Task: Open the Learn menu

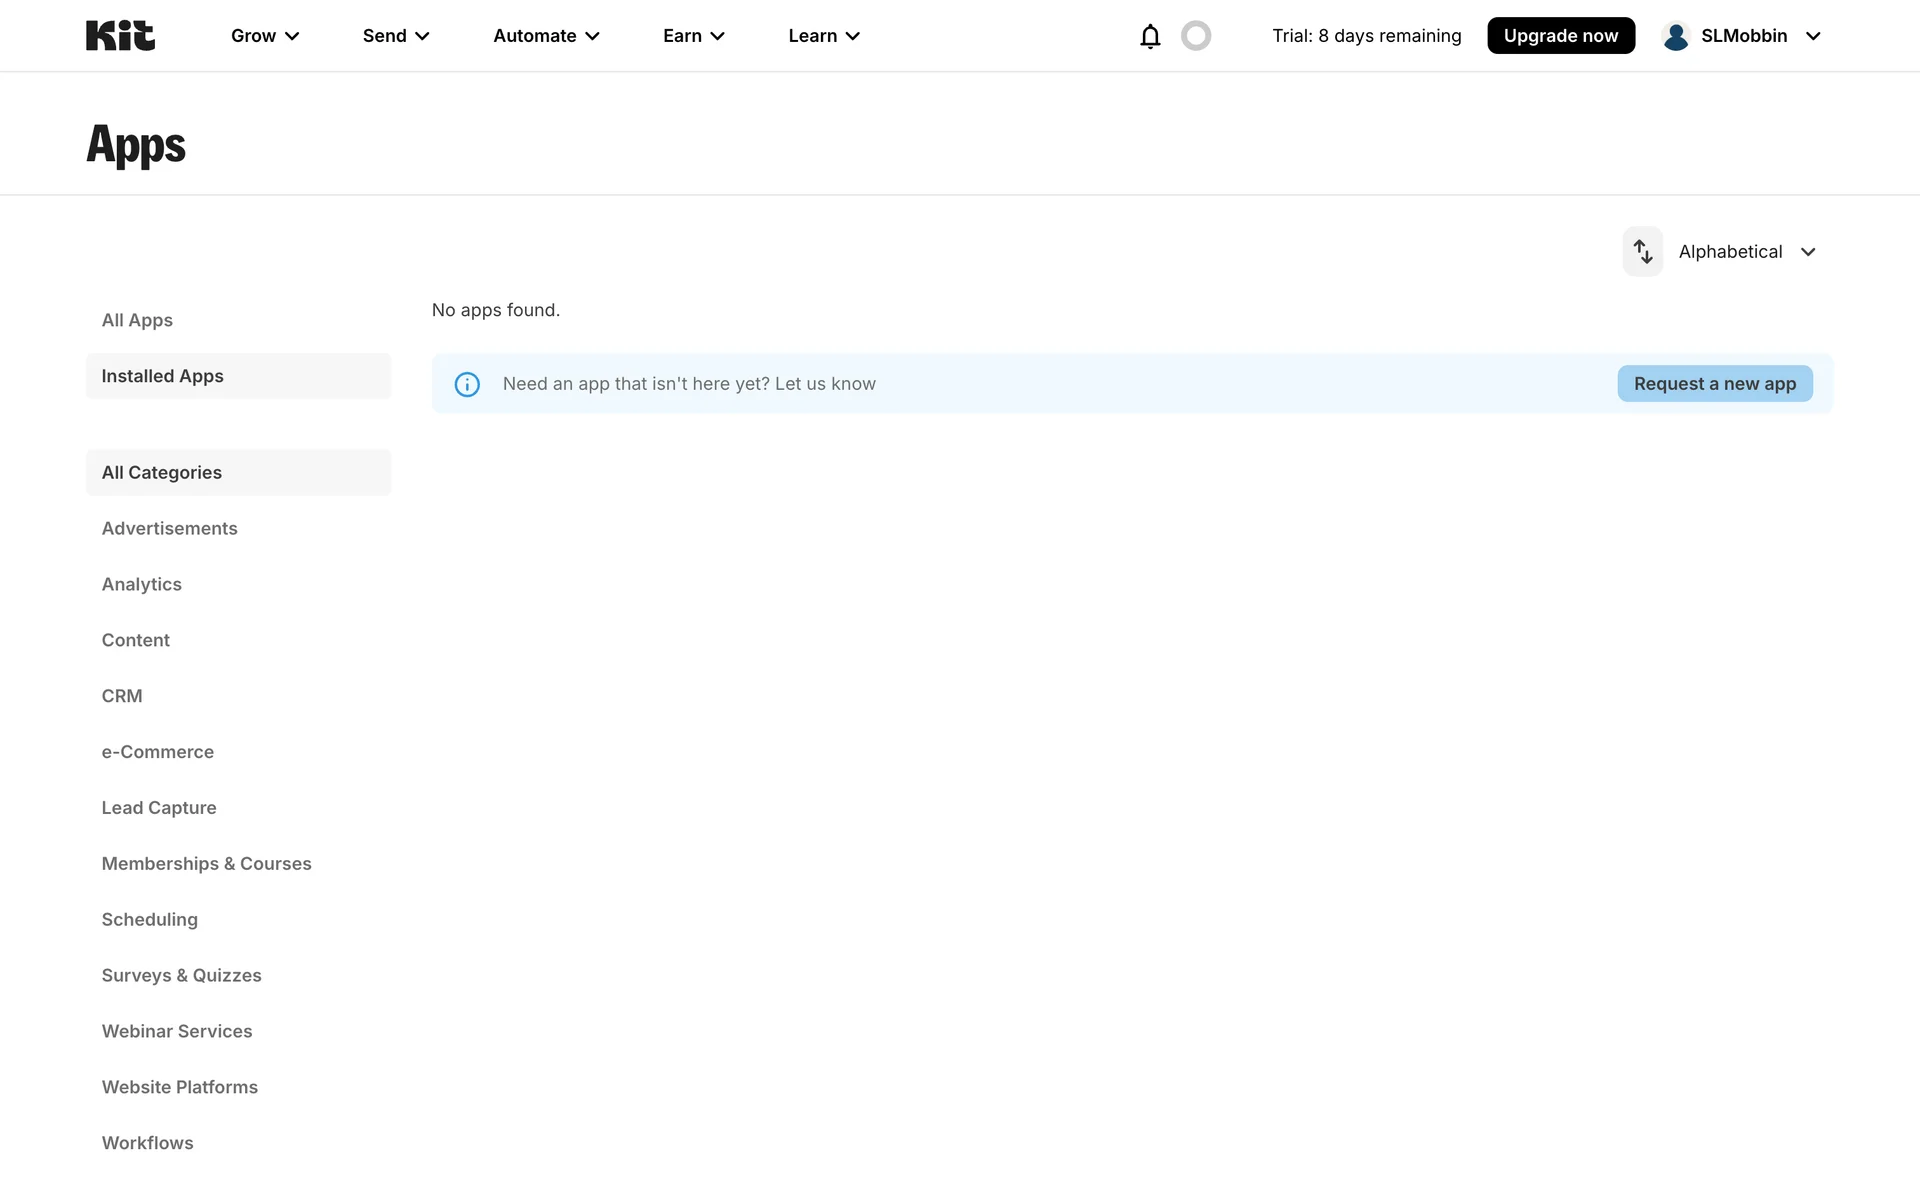Action: point(824,36)
